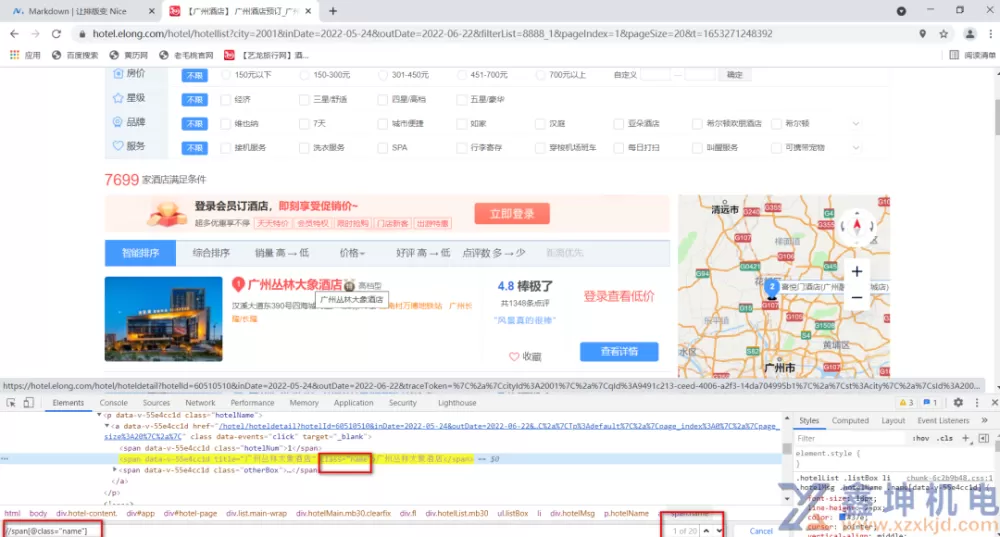This screenshot has width=1000, height=537.
Task: Click the map marker numbered 2
Action: point(772,287)
